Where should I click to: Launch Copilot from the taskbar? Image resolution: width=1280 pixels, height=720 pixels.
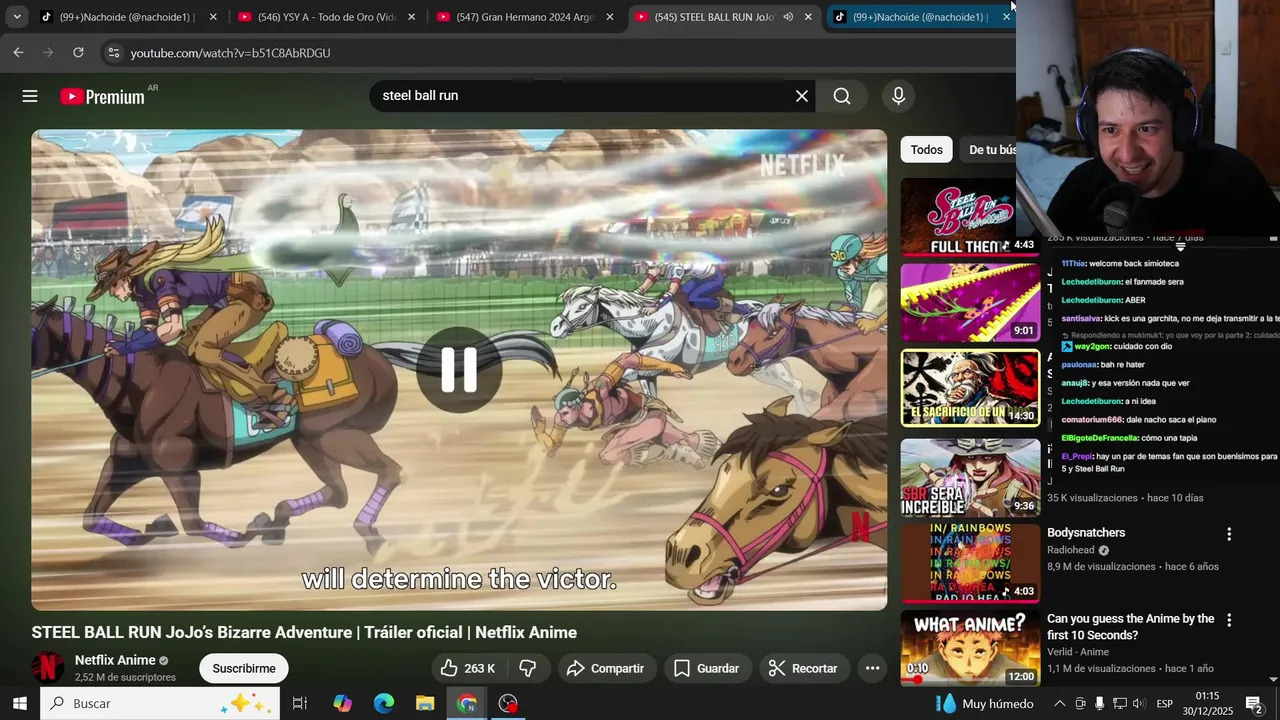pos(342,703)
